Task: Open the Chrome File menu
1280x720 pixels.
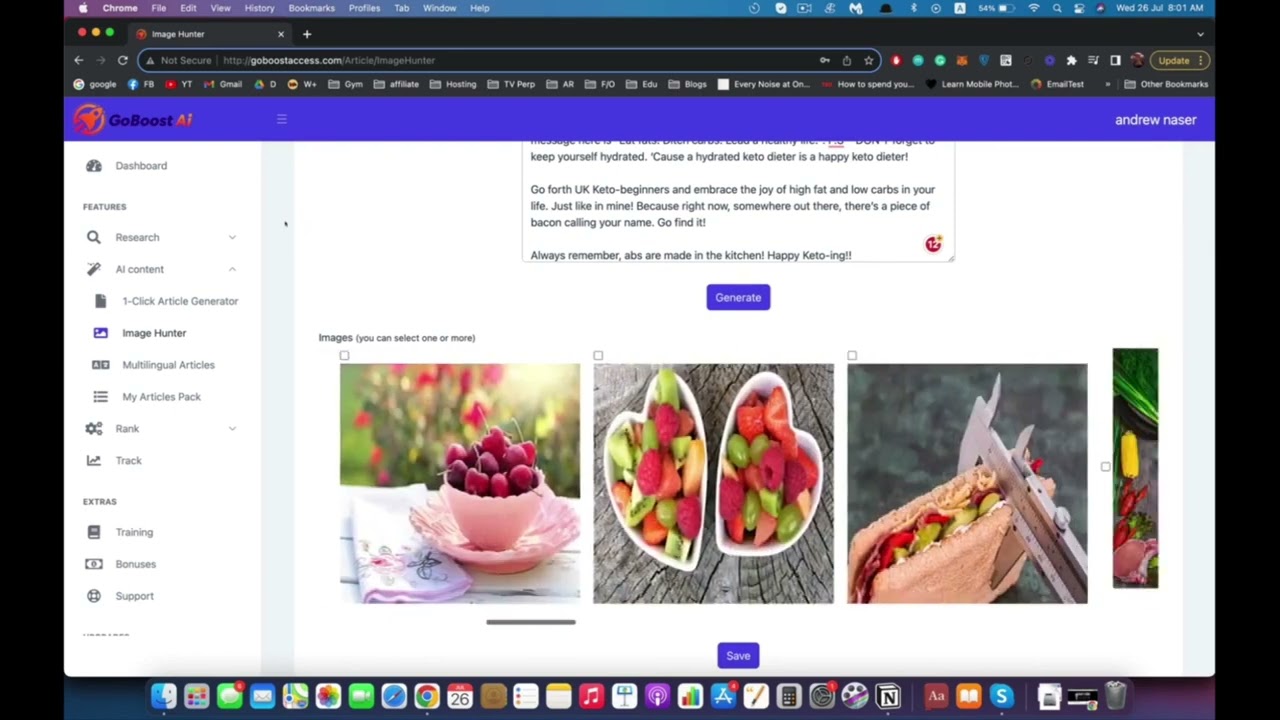Action: [x=159, y=8]
